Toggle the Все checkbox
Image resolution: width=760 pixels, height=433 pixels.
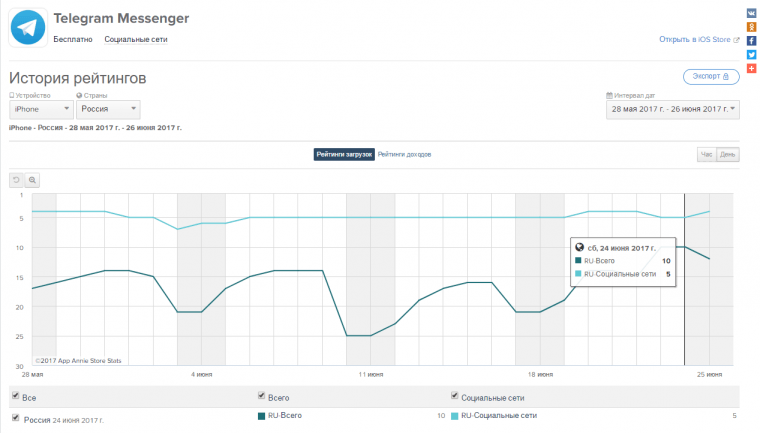(16, 396)
